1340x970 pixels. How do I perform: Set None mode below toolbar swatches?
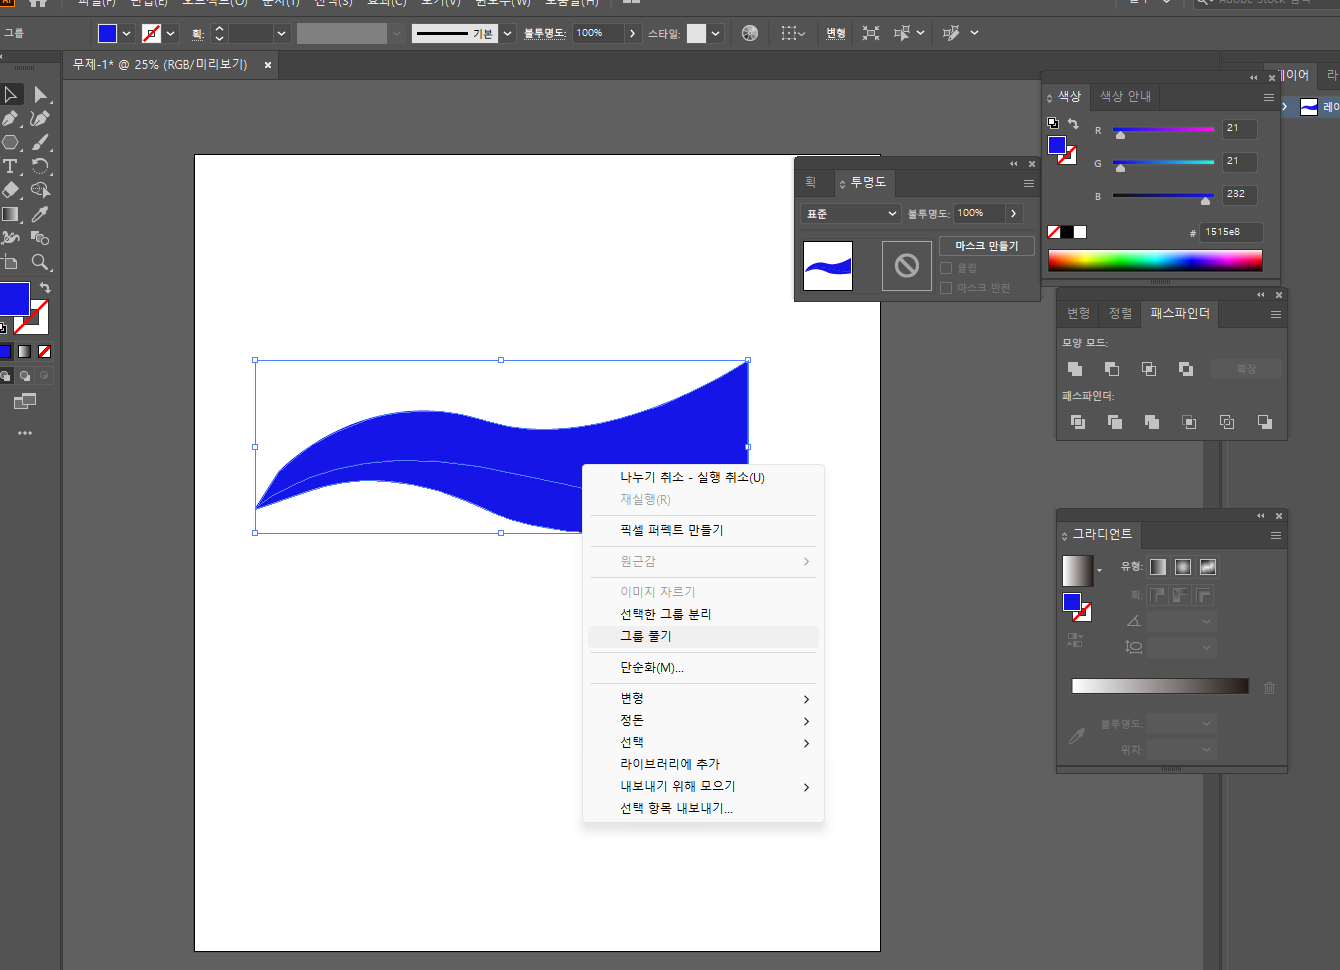[44, 351]
